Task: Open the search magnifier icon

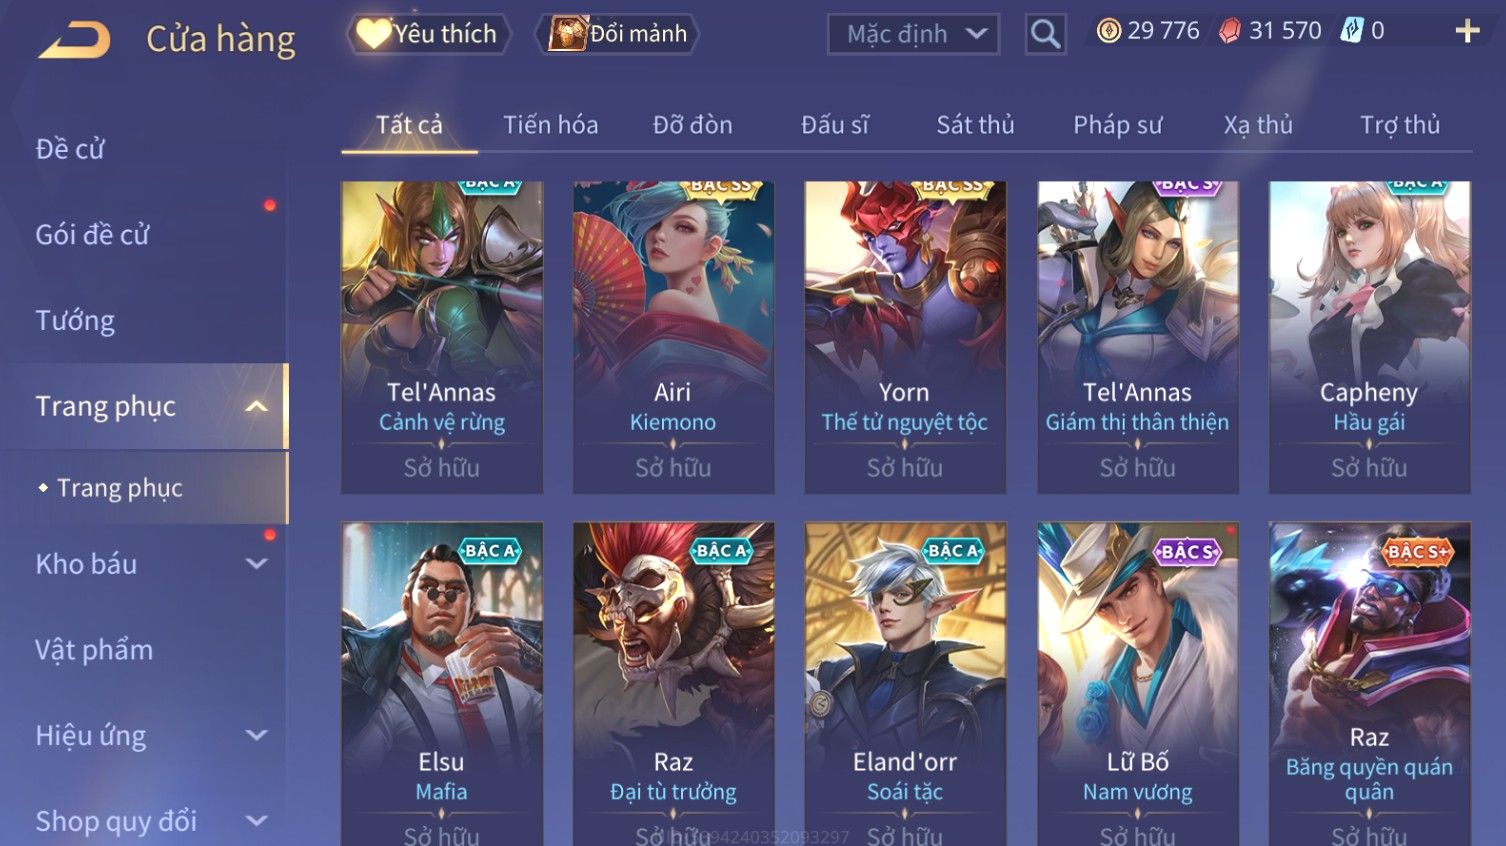Action: click(1045, 34)
